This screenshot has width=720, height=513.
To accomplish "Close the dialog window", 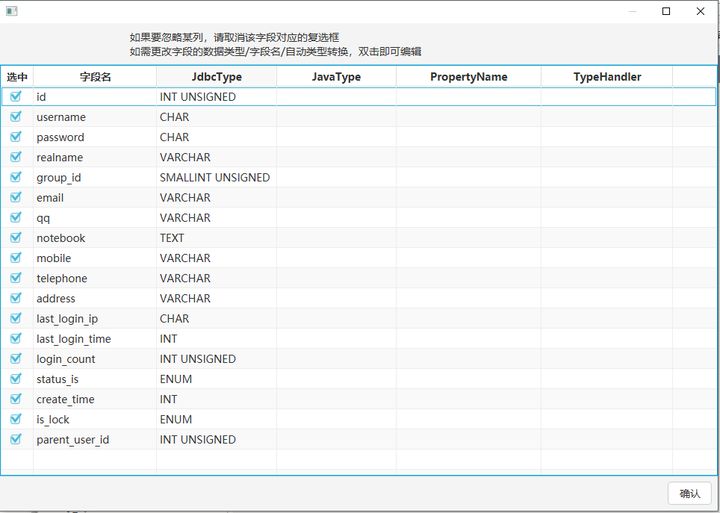I will pyautogui.click(x=700, y=11).
